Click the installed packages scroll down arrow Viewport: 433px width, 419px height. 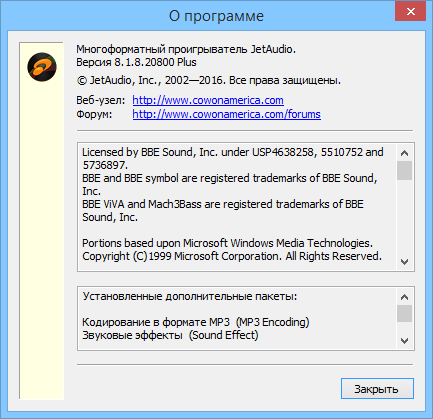(404, 341)
